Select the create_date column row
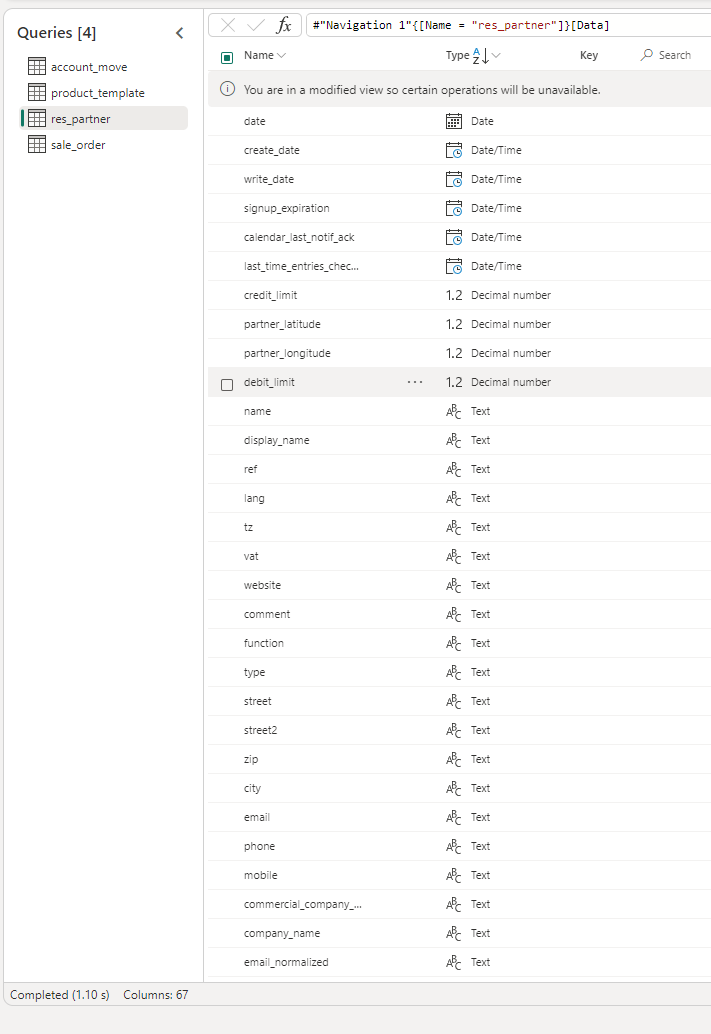Screen dimensions: 711x1034 pos(459,150)
